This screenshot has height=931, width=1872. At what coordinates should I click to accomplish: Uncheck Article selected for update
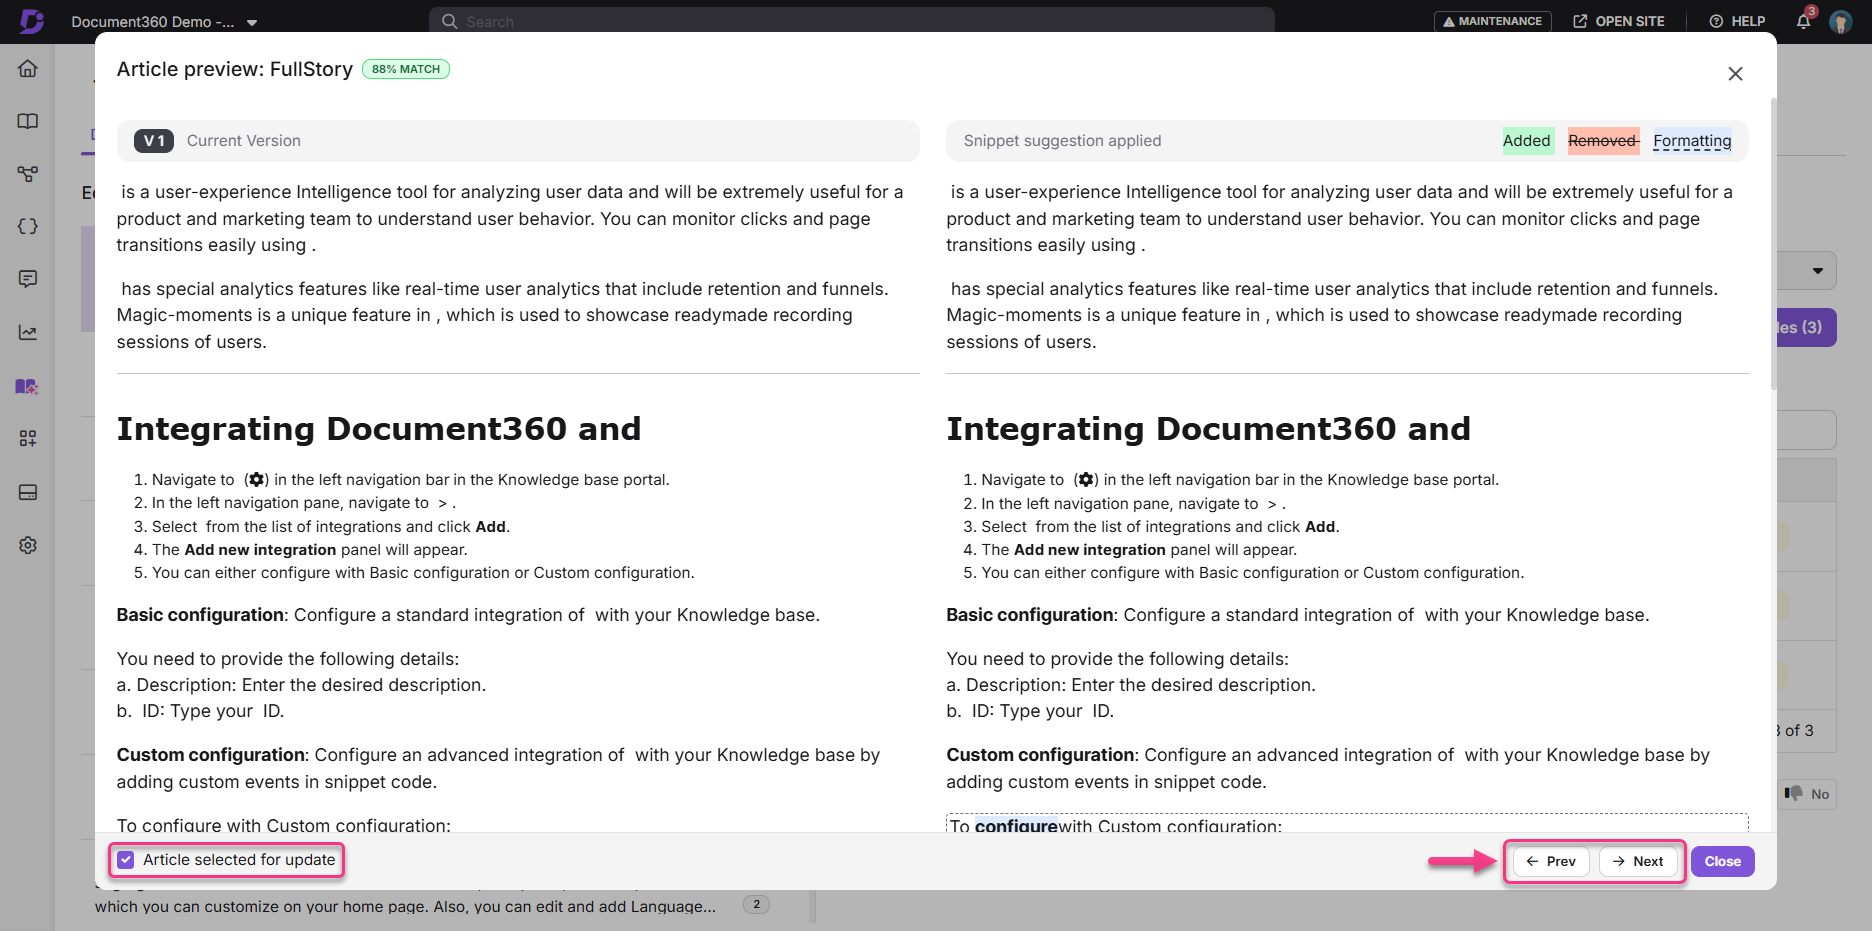(125, 859)
